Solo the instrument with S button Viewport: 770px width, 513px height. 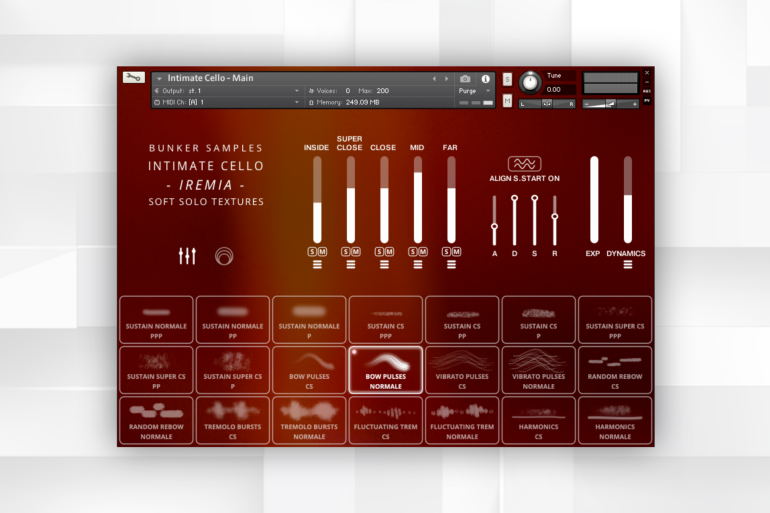click(x=507, y=79)
